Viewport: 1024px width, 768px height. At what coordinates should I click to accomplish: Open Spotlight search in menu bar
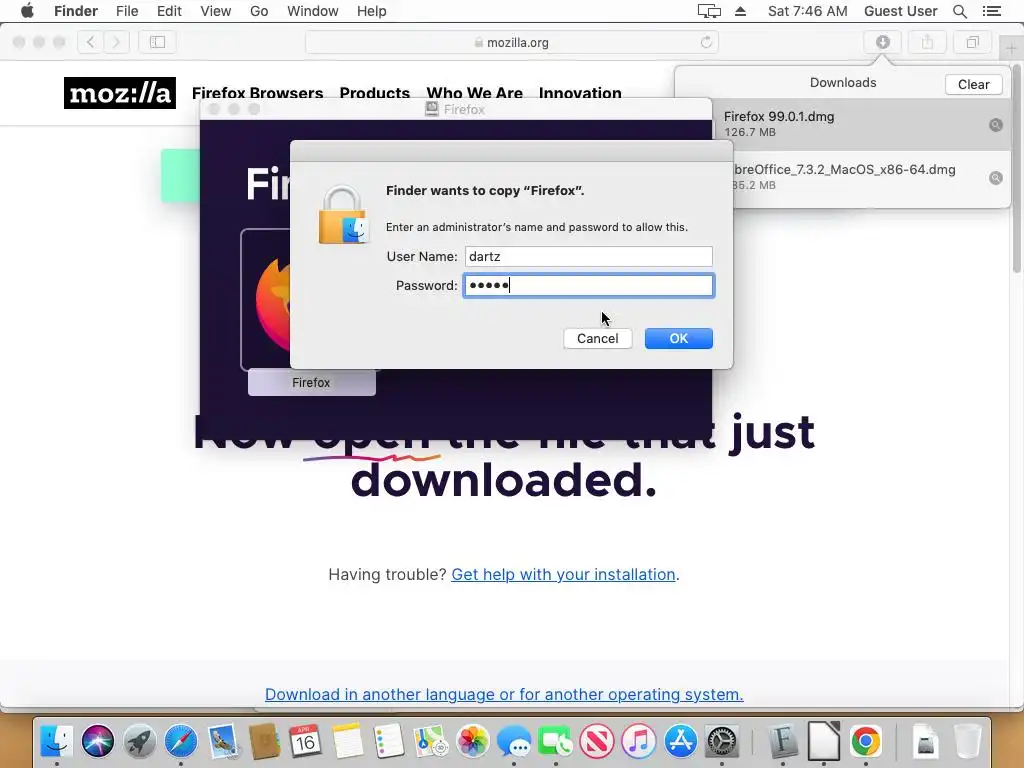point(959,11)
